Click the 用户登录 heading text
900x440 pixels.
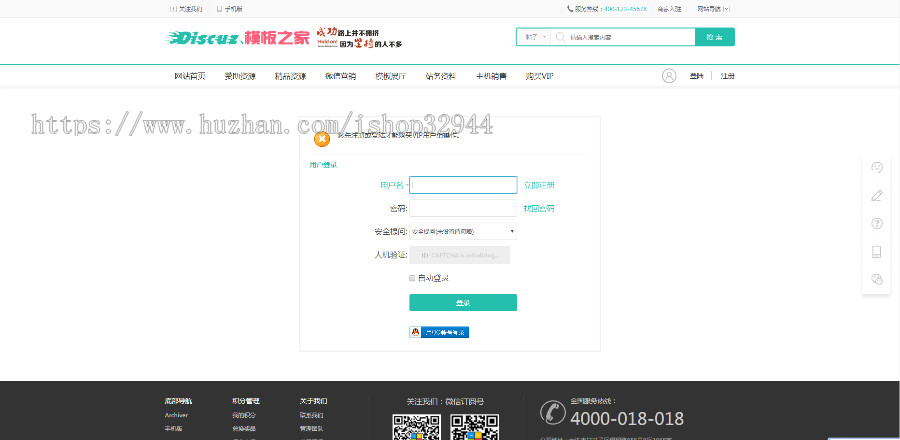click(x=323, y=165)
